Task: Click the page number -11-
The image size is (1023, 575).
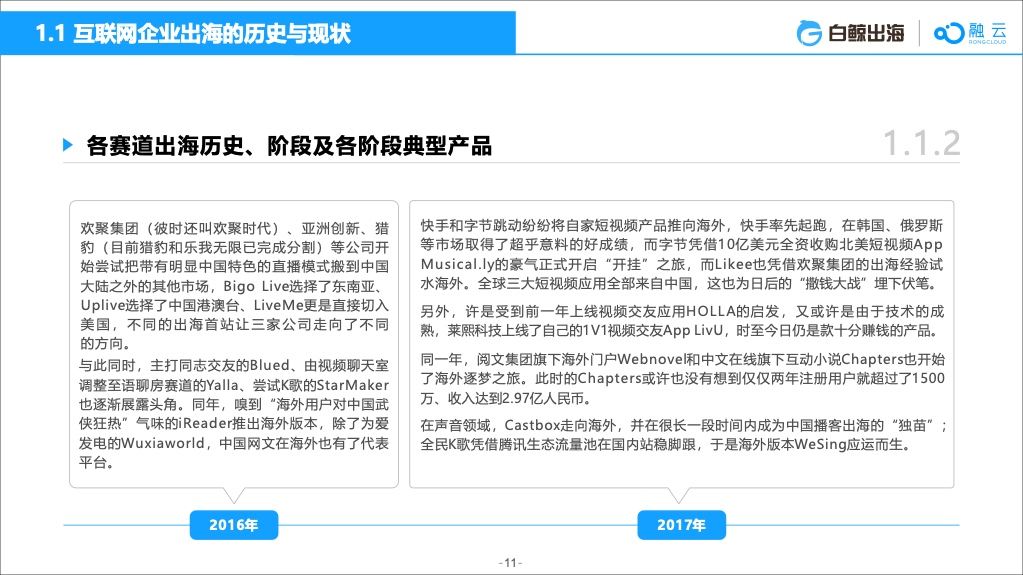Action: pos(510,563)
